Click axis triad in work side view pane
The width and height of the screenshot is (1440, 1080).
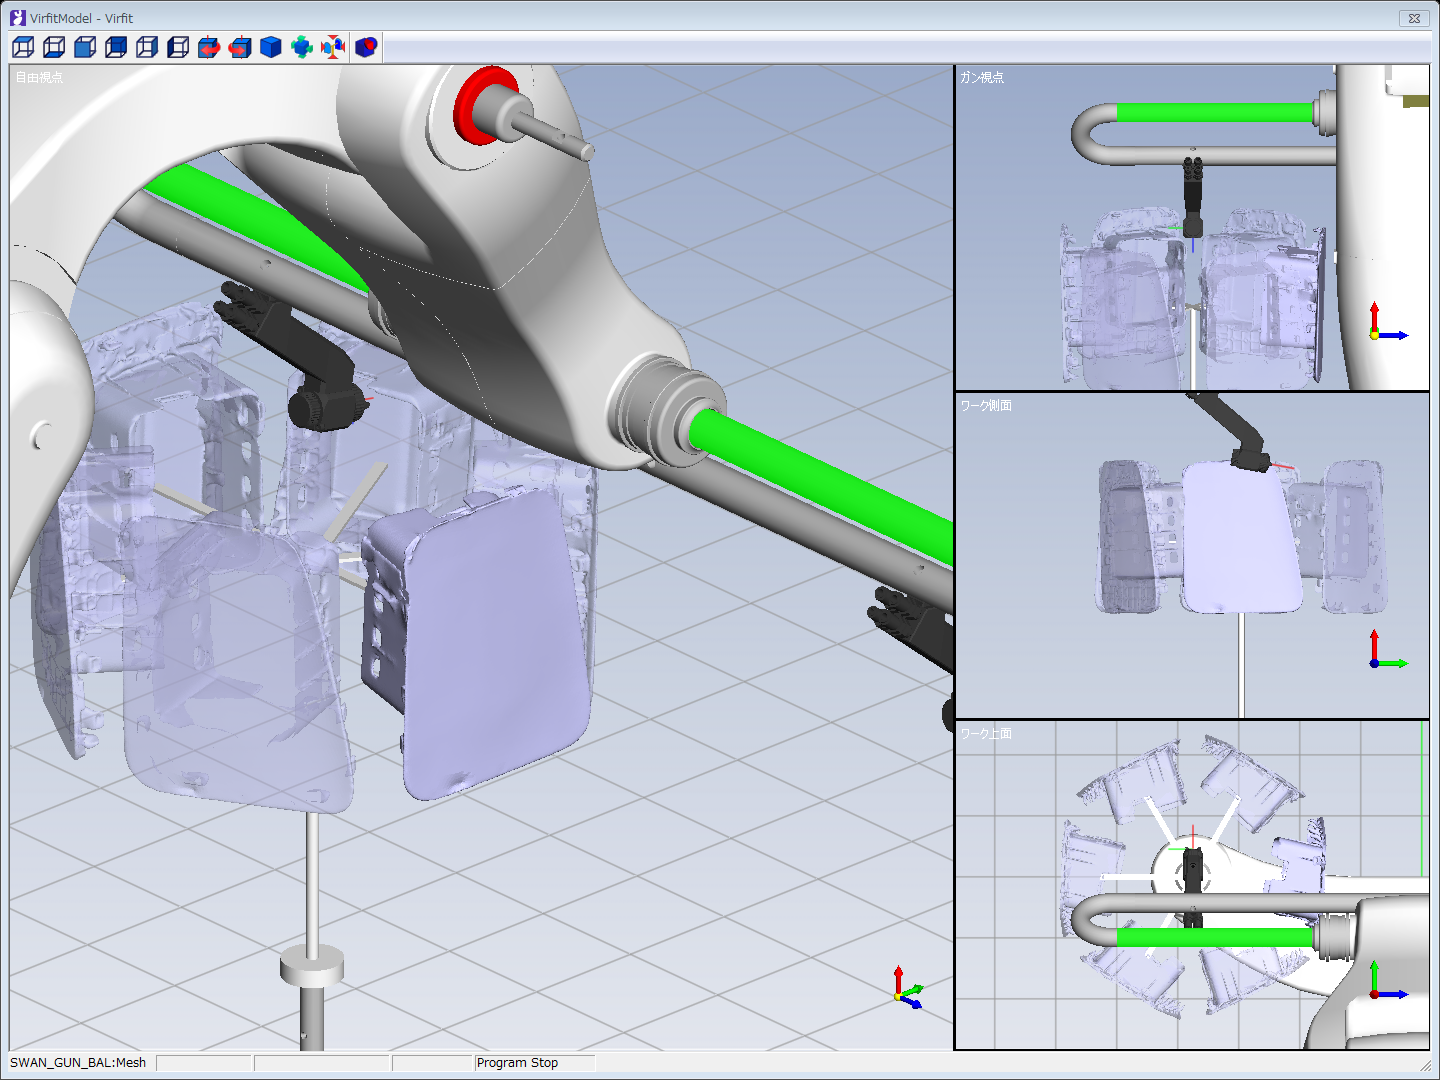1387,650
